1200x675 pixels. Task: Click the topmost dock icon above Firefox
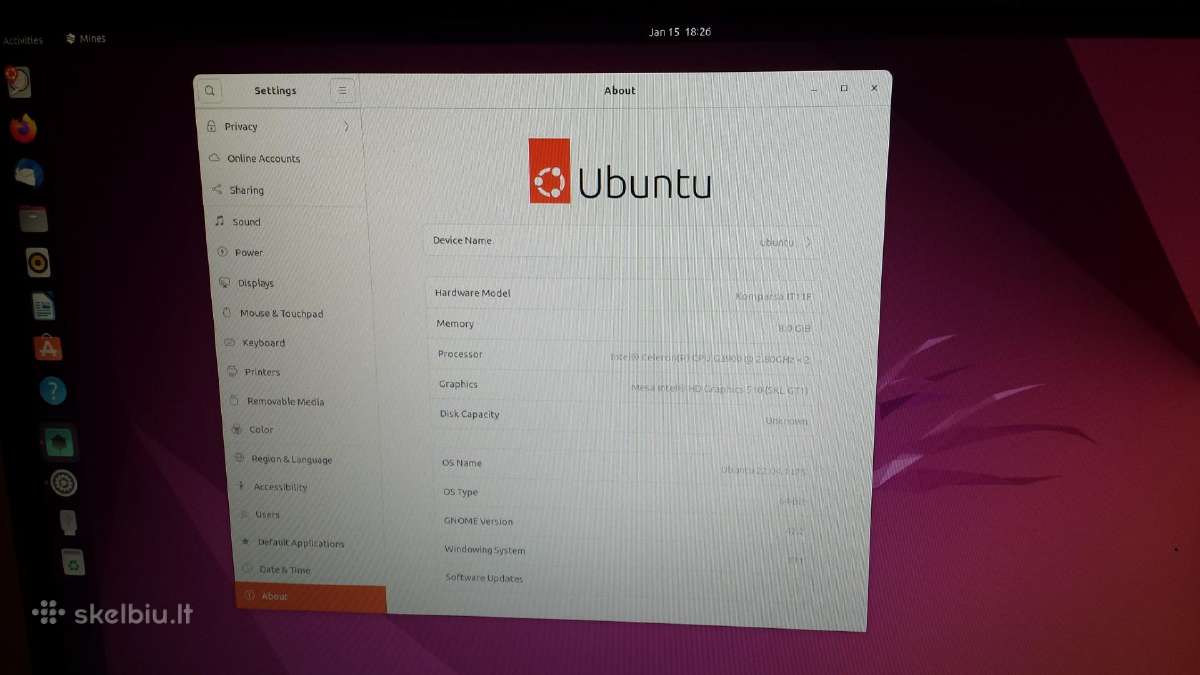click(x=18, y=83)
